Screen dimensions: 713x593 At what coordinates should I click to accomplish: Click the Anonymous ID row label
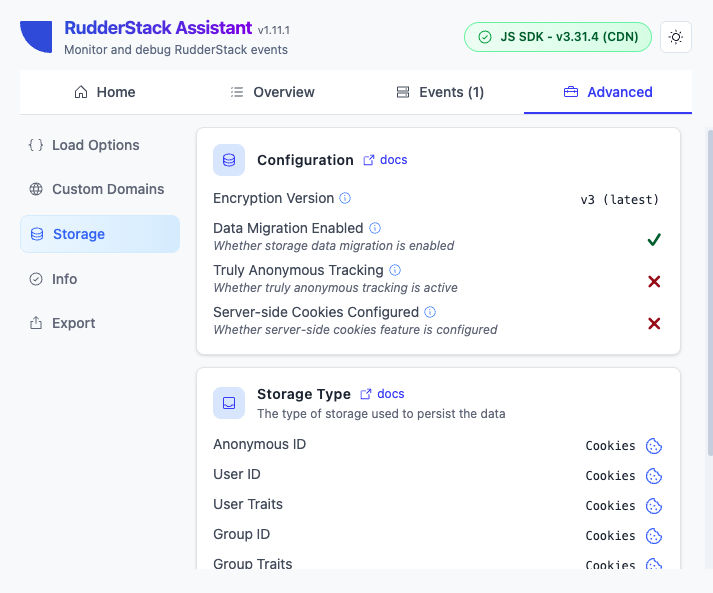click(x=260, y=444)
